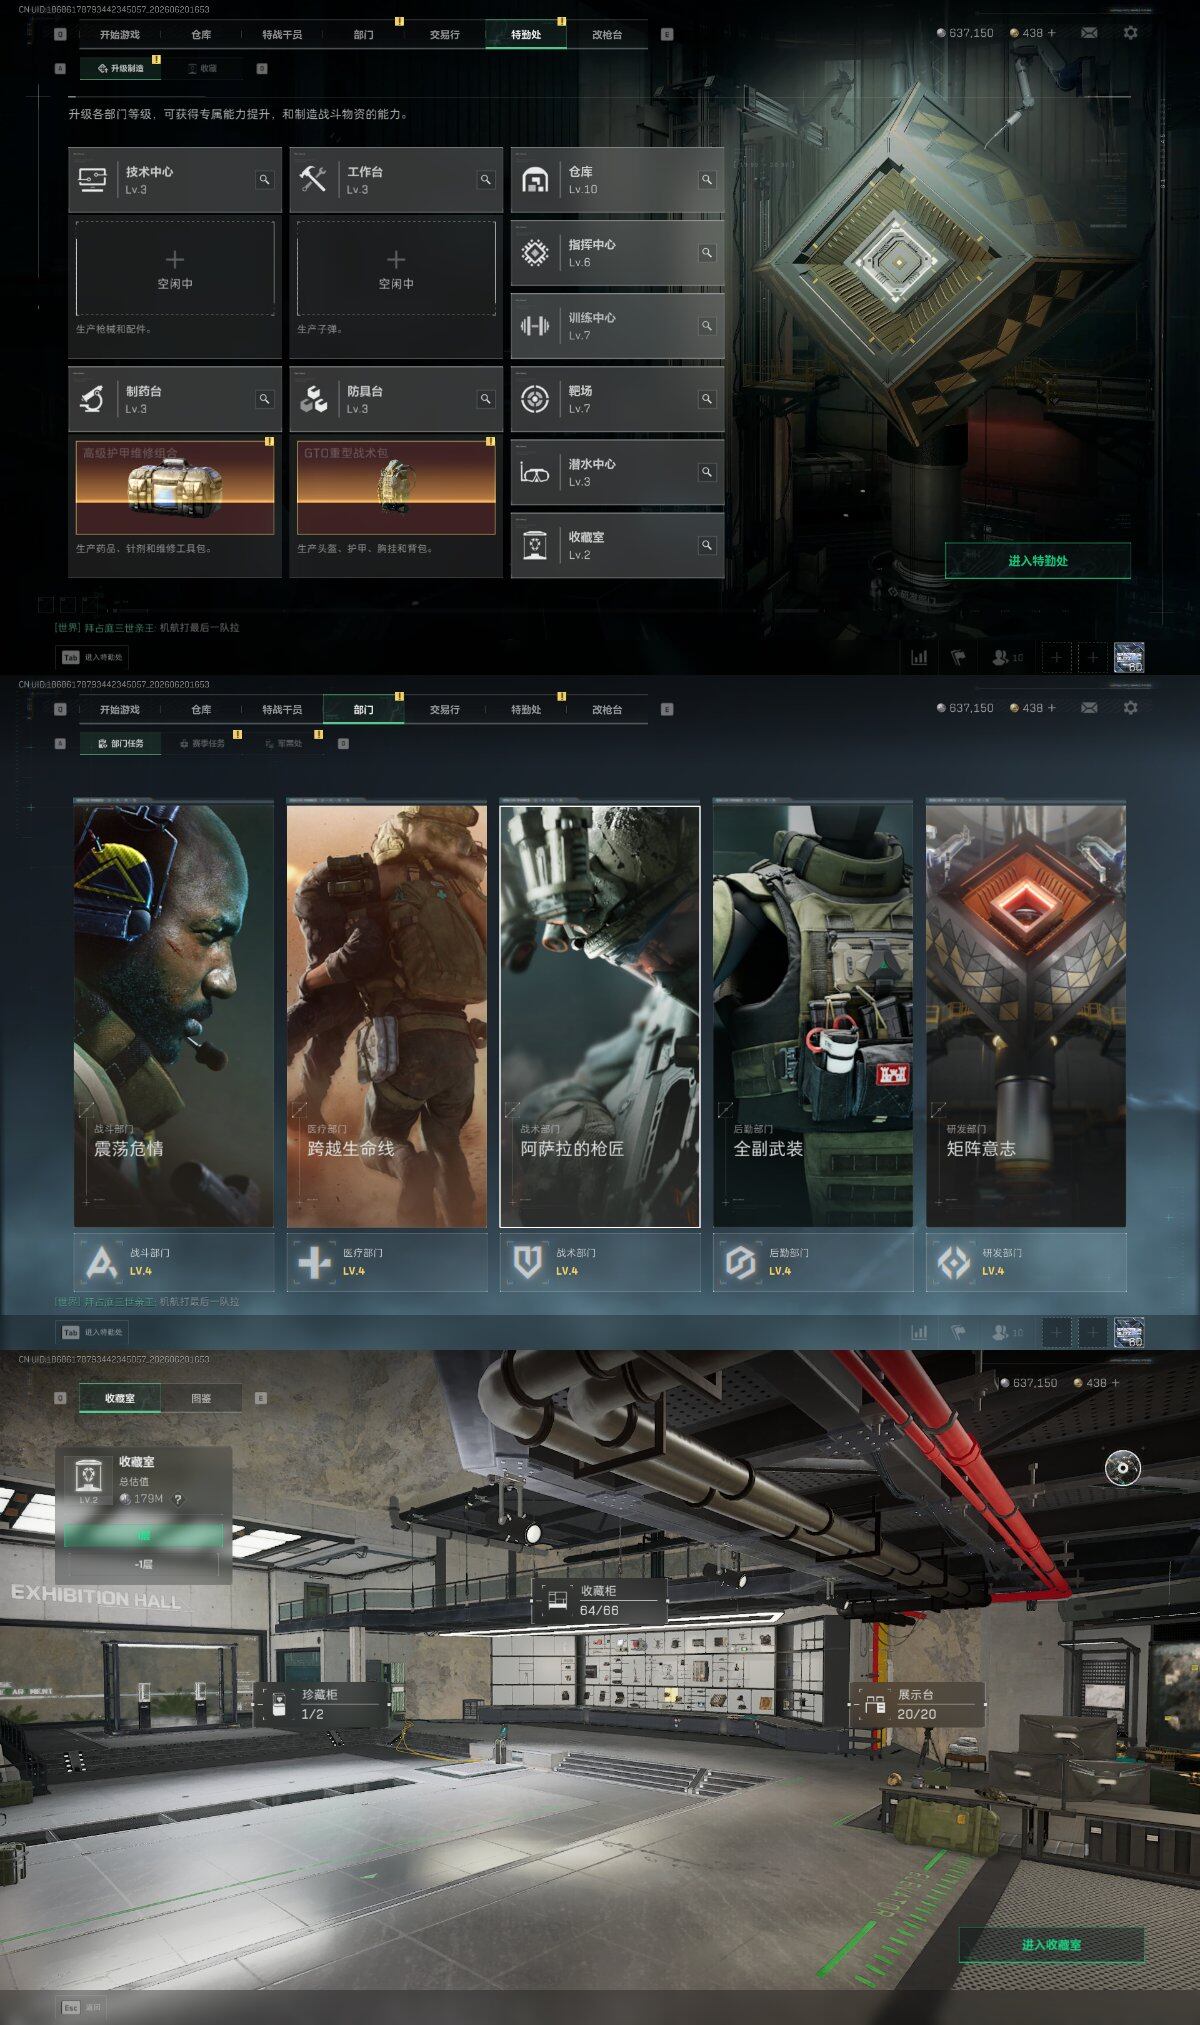Click the flag icon on 特勤处 screen
This screenshot has height=2025, width=1200.
click(x=958, y=657)
